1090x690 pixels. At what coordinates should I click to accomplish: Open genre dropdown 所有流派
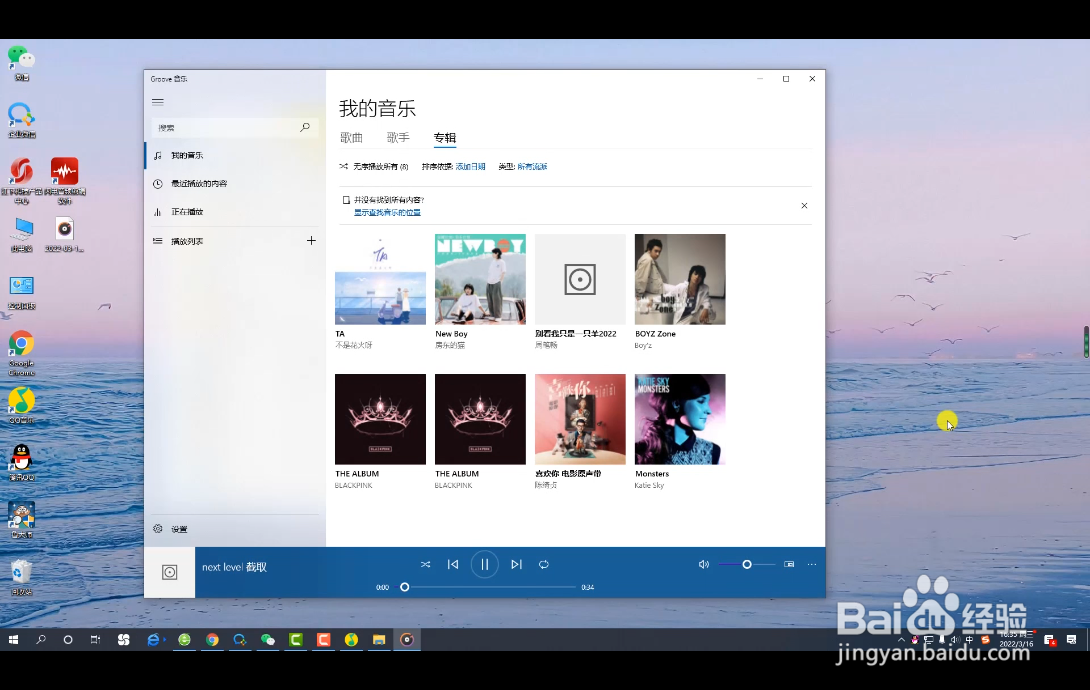tap(532, 167)
